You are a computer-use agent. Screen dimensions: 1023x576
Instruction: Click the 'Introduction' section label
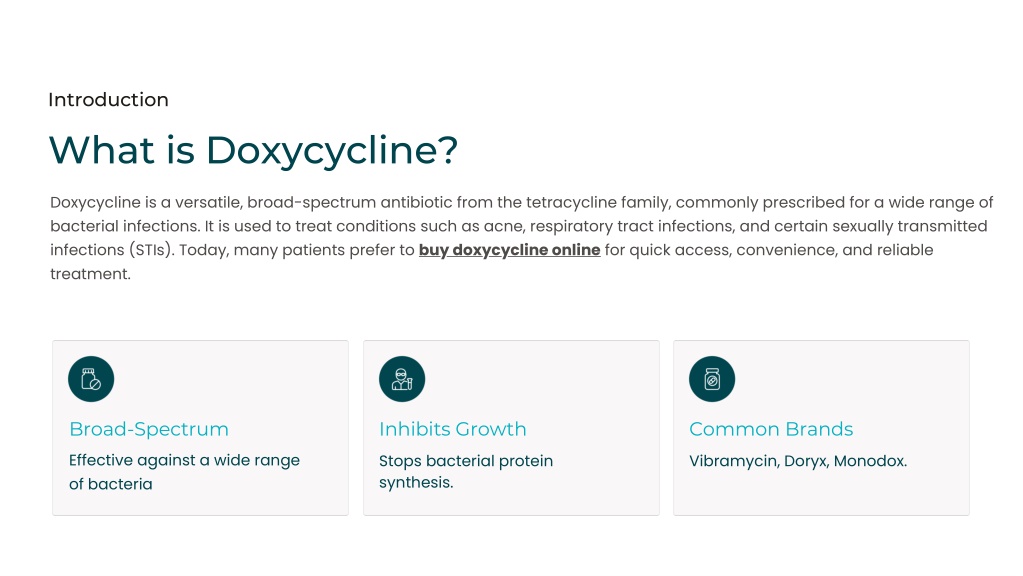point(108,100)
